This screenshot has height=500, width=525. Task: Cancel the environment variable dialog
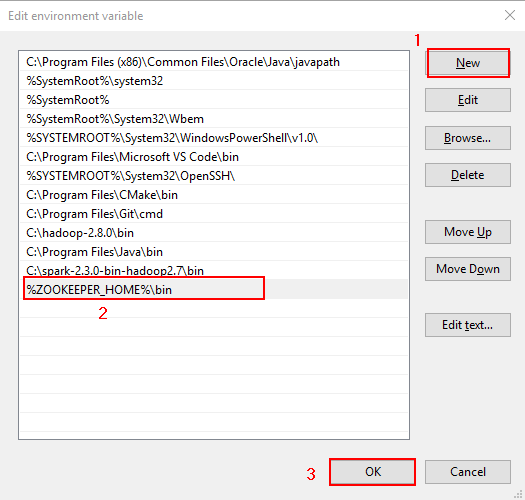point(468,472)
